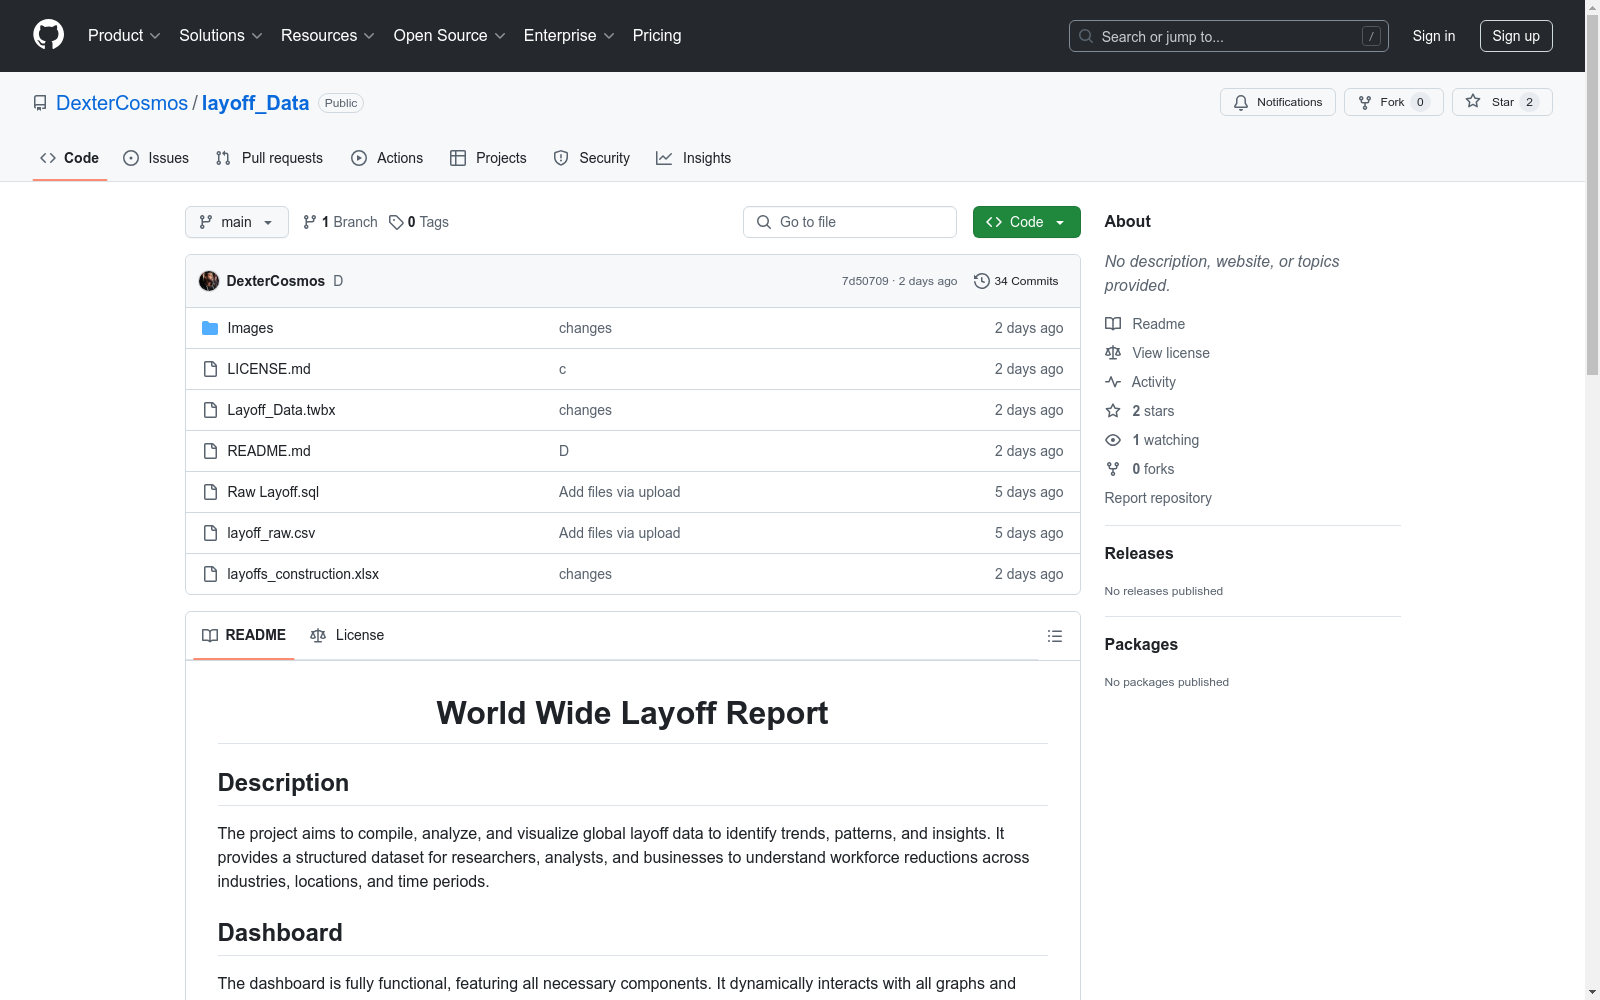Viewport: 1600px width, 1000px height.
Task: Select the README tab in file panel
Action: click(x=244, y=636)
